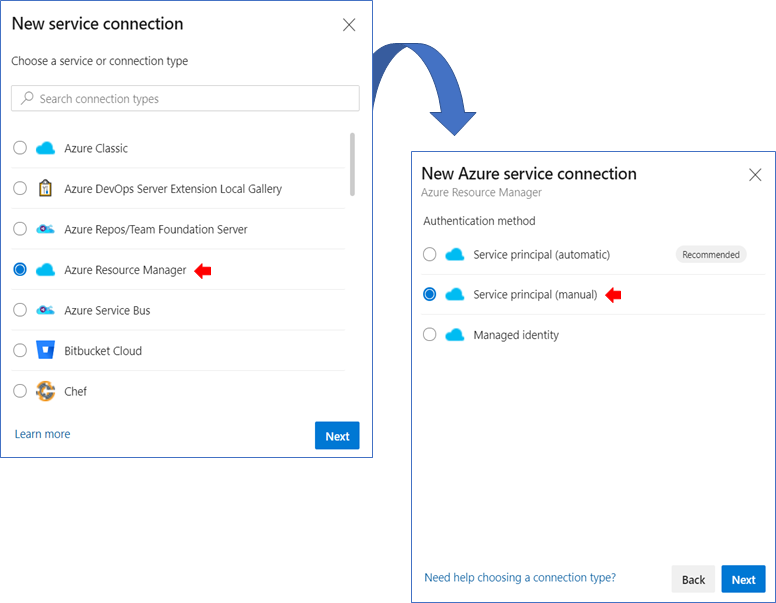The height and width of the screenshot is (603, 776).
Task: Click the Azure Classic cloud icon
Action: tap(46, 148)
